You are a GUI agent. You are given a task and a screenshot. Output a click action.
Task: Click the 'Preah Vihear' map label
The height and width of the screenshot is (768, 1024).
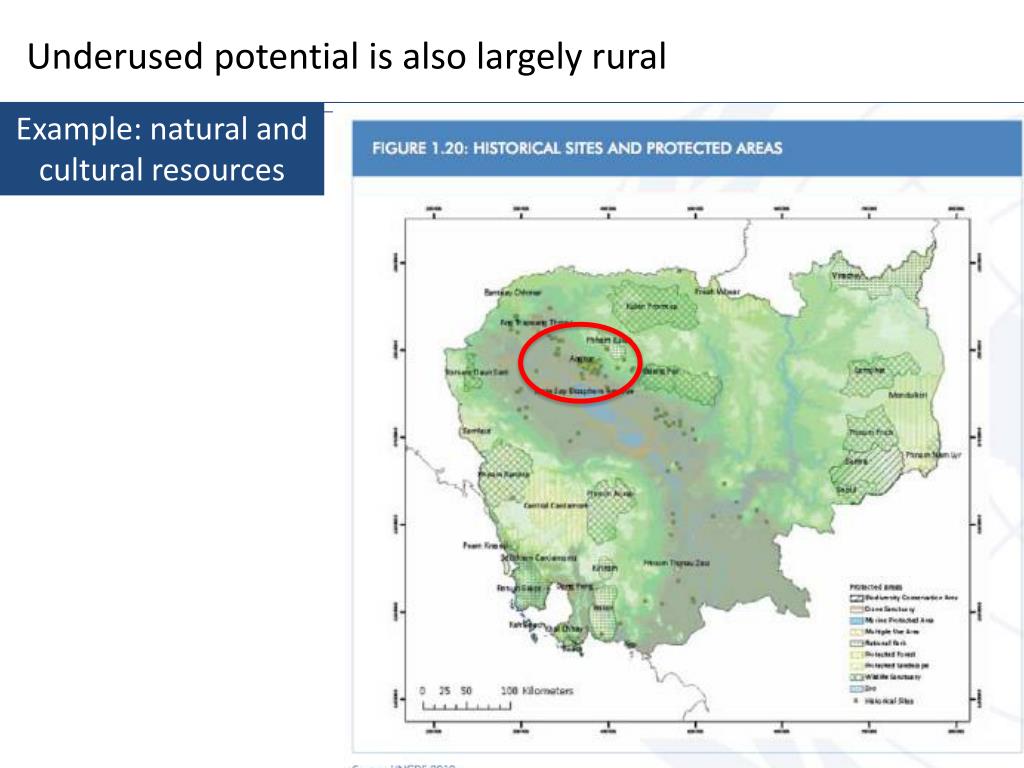click(x=717, y=291)
